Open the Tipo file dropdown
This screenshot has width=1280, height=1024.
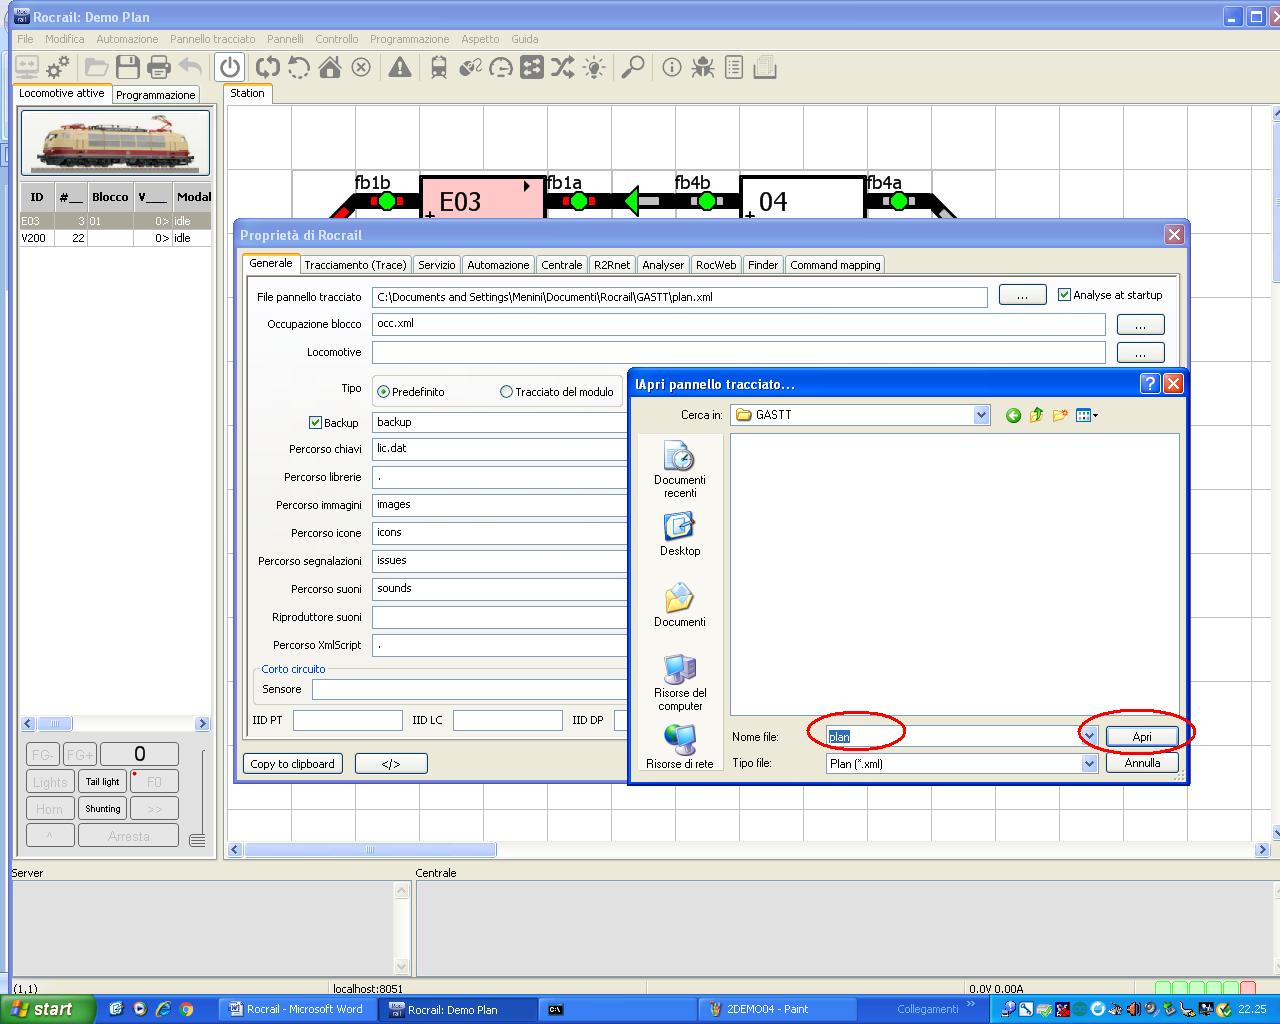1089,763
